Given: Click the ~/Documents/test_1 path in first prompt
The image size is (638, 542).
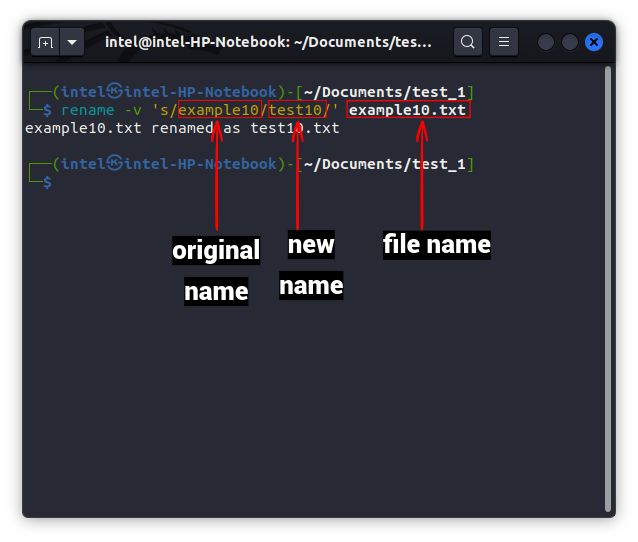Looking at the screenshot, I should pyautogui.click(x=385, y=92).
